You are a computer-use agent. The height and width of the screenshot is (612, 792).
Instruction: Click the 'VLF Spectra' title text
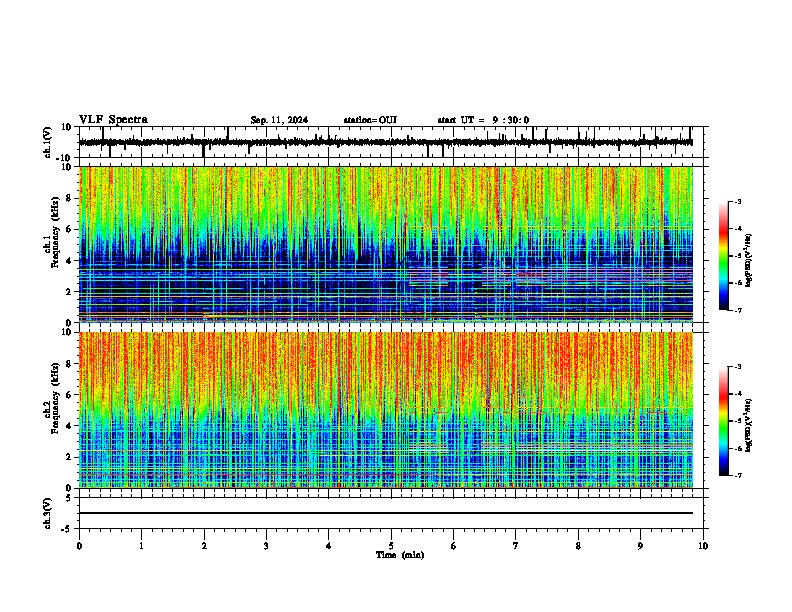pos(113,120)
